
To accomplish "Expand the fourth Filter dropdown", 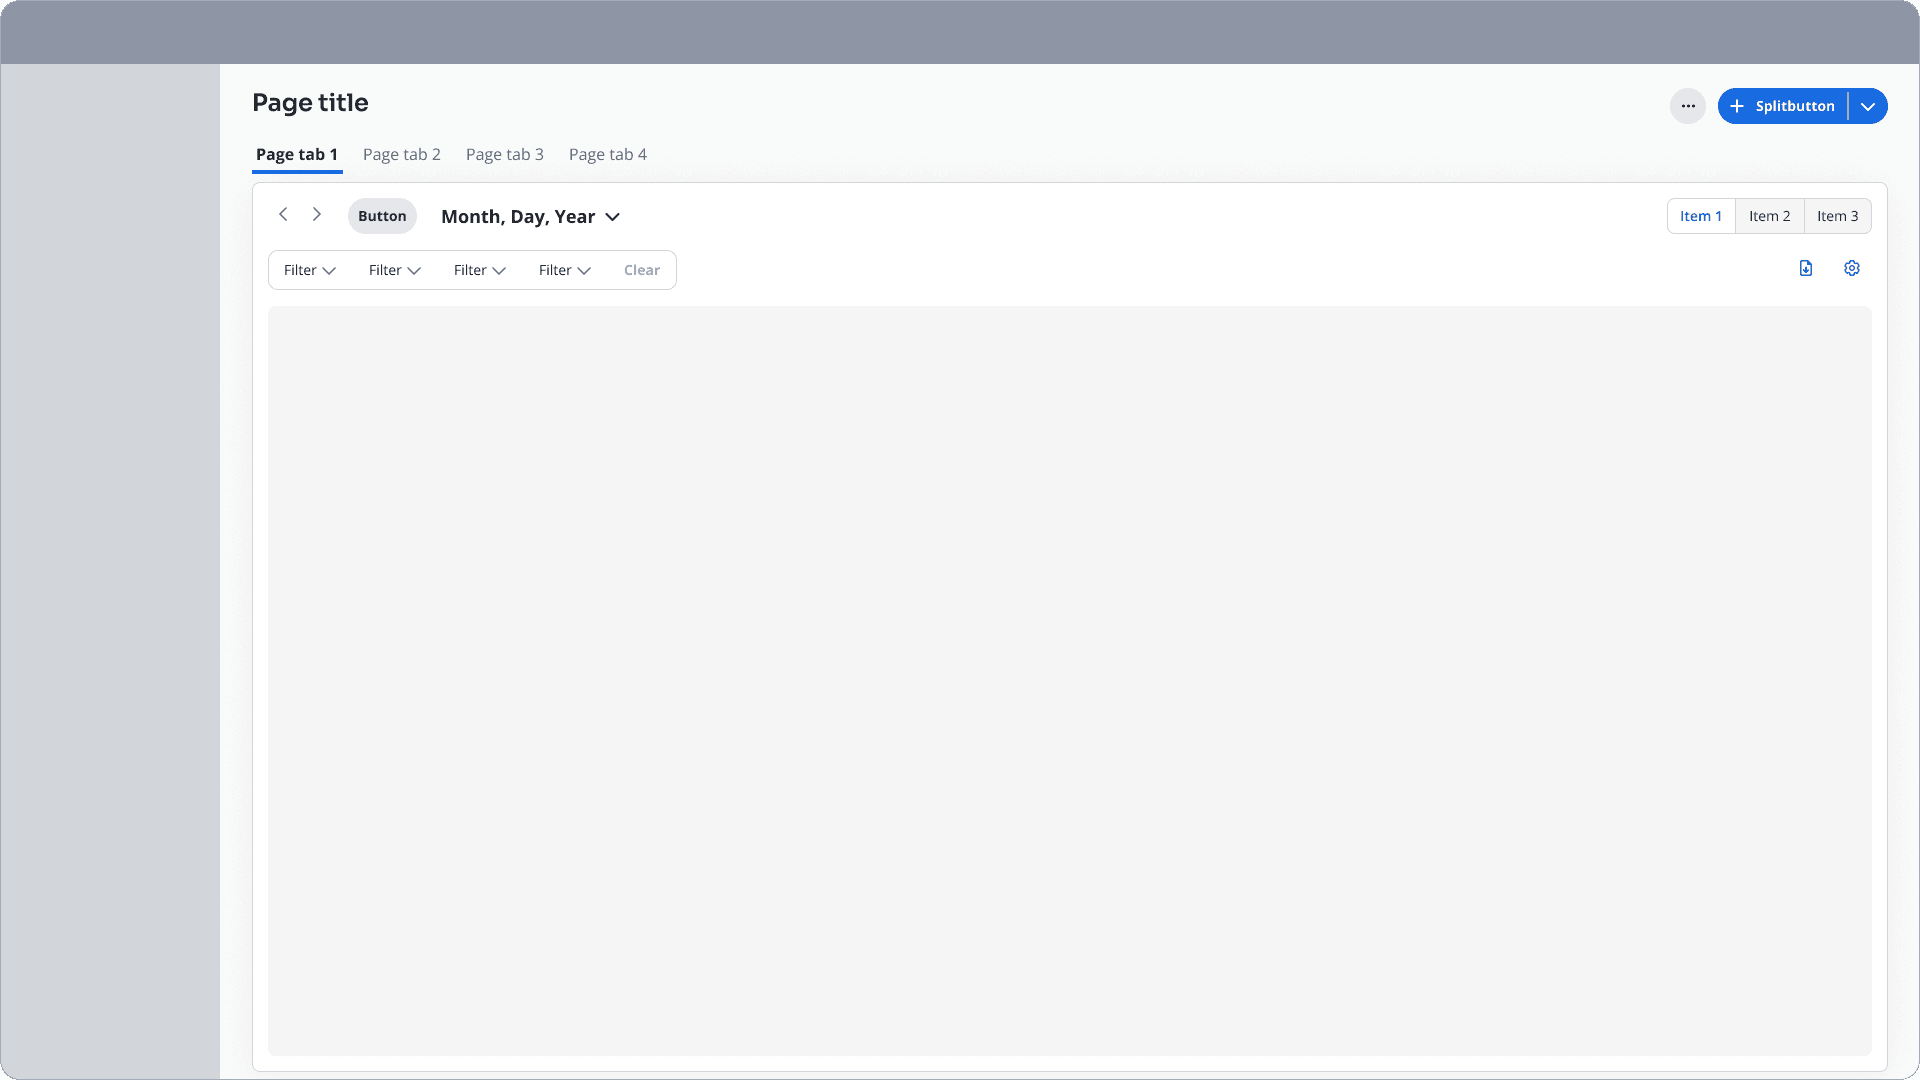I will pyautogui.click(x=564, y=270).
